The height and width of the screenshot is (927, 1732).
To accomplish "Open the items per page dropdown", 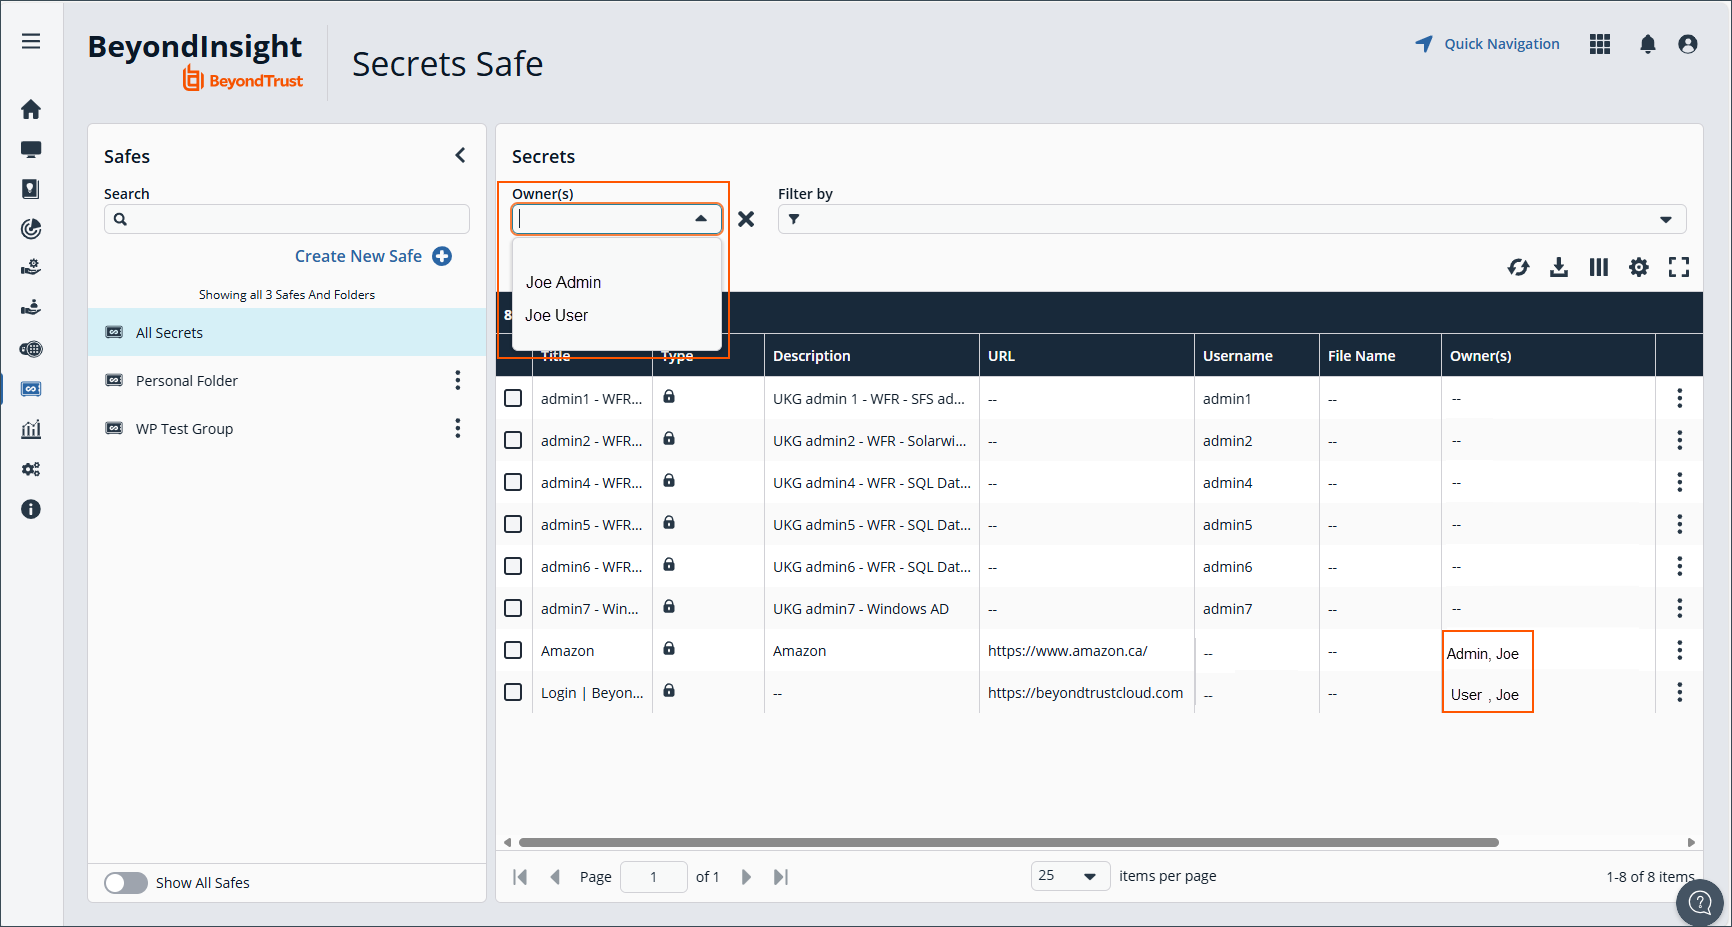I will [1070, 876].
